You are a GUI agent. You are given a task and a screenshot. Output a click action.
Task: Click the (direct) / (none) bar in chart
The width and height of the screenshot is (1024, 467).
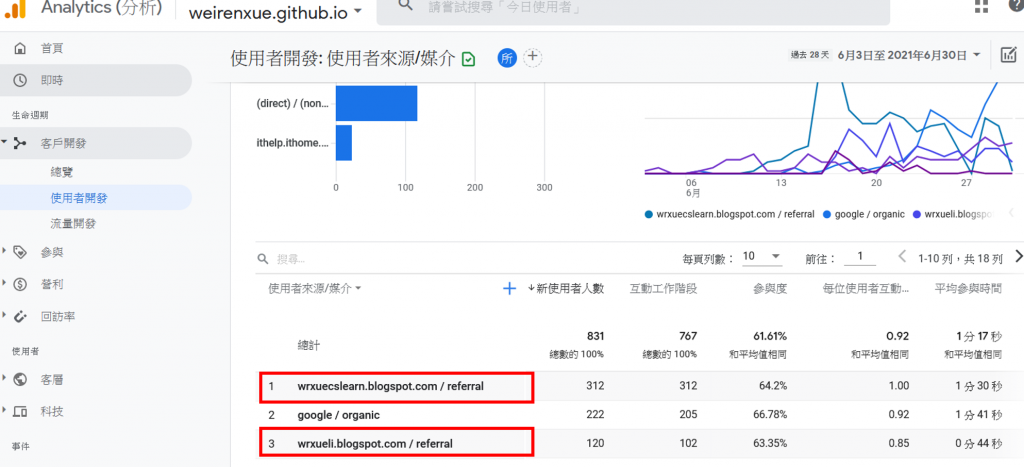[x=376, y=103]
